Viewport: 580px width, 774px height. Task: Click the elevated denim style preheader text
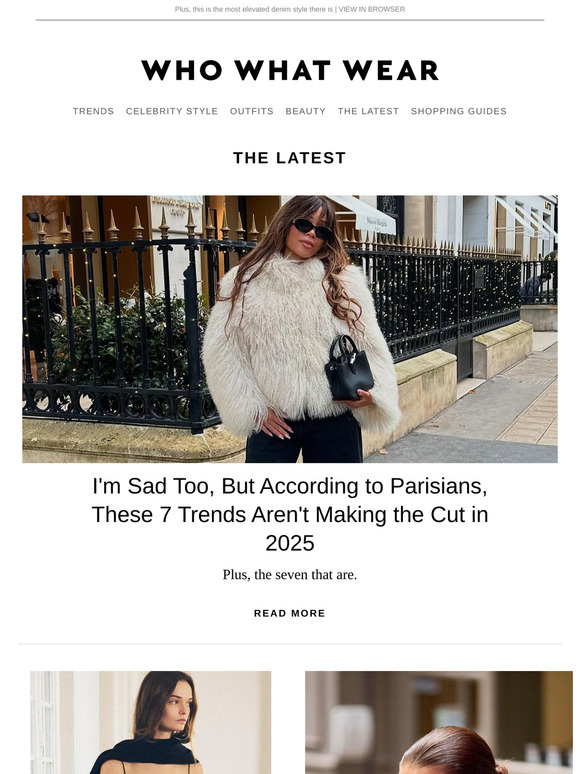(x=254, y=9)
